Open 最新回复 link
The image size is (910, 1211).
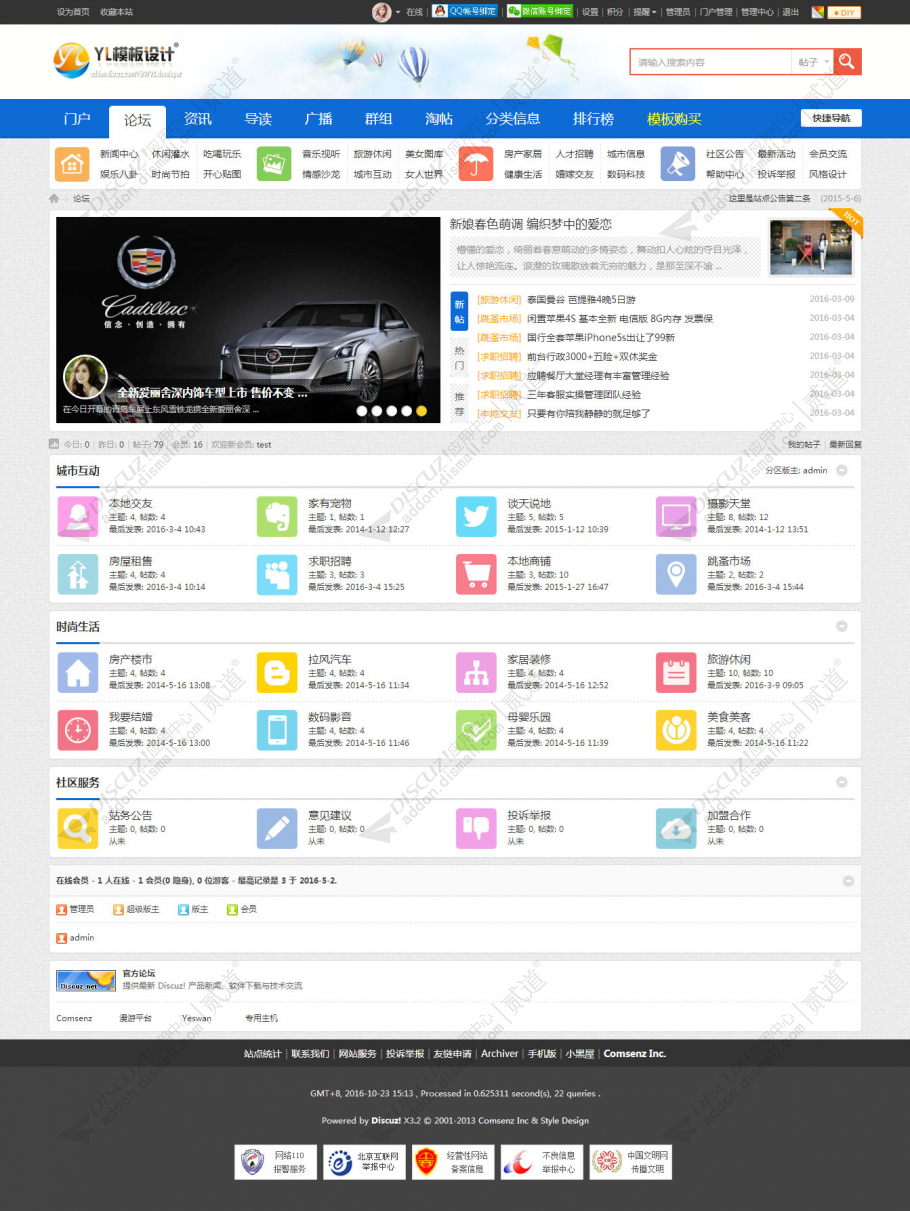(845, 444)
